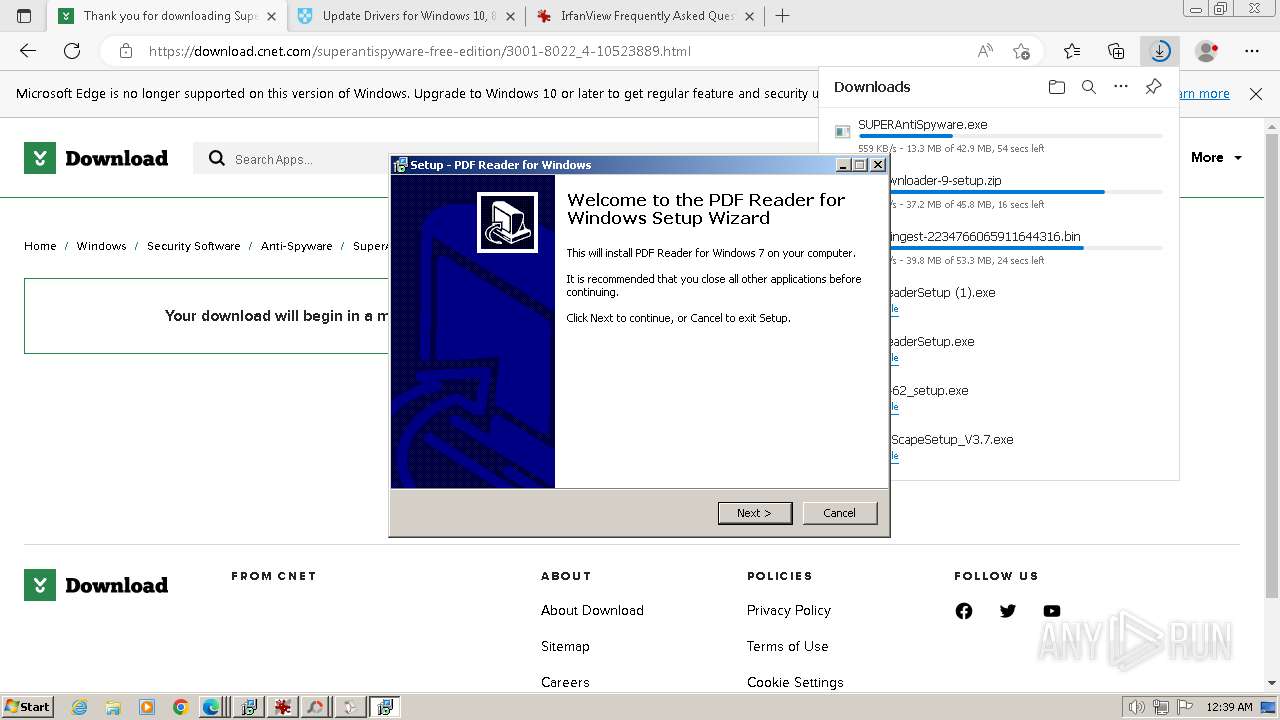The width and height of the screenshot is (1280, 720).
Task: Go back to the previous page in Edge
Action: [28, 51]
